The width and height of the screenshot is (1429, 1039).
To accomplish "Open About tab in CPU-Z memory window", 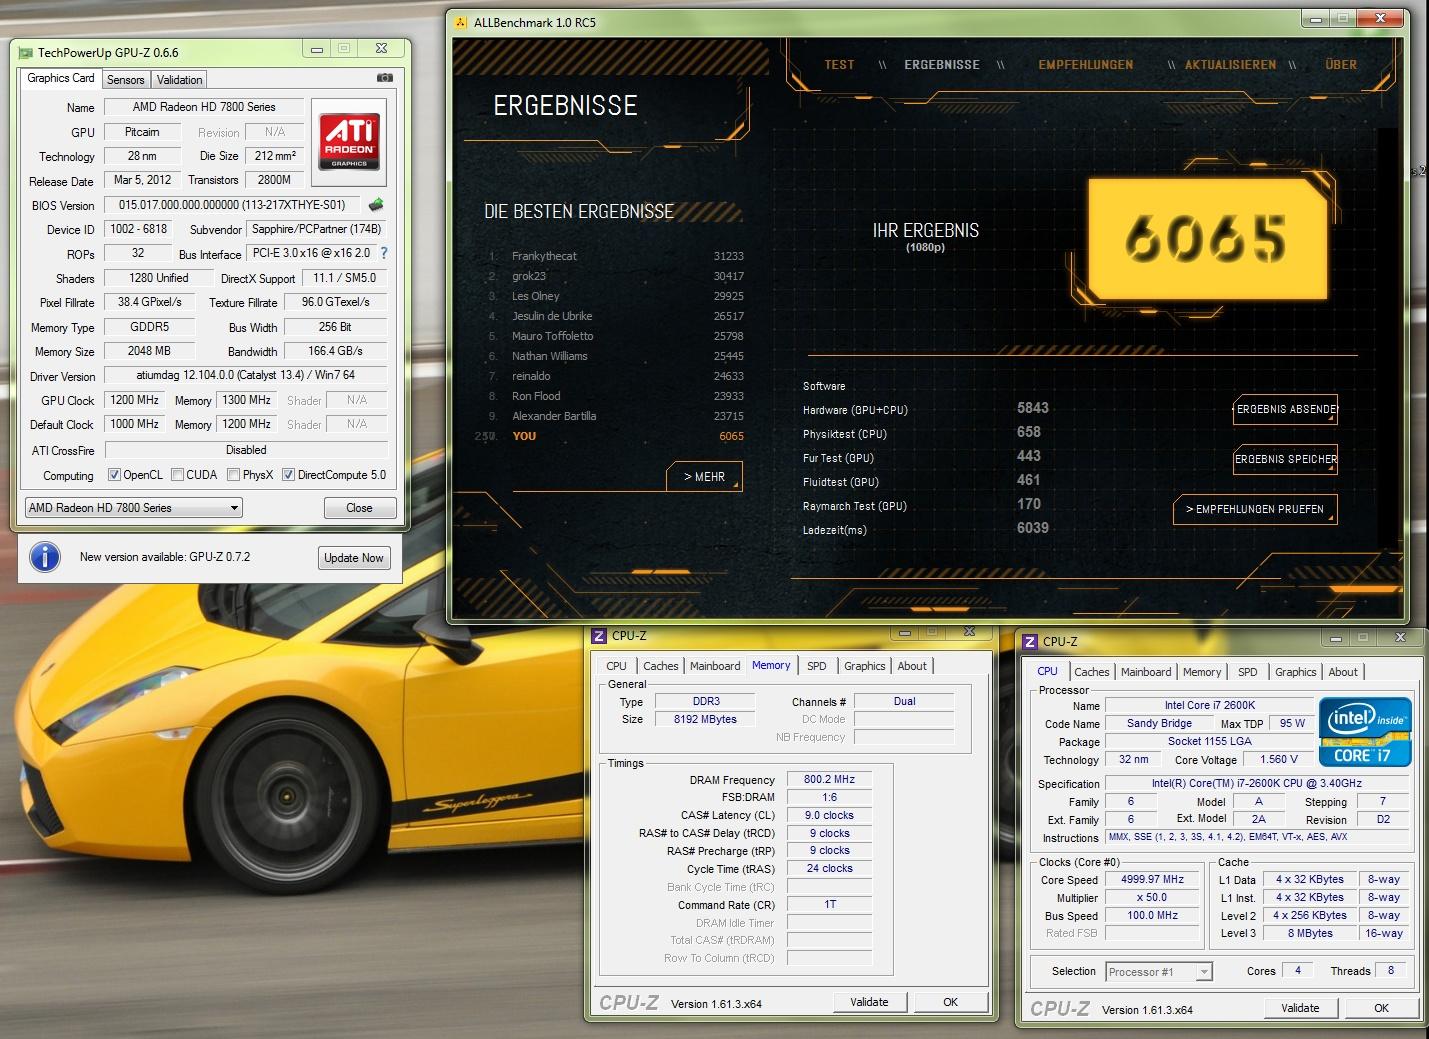I will click(x=912, y=666).
